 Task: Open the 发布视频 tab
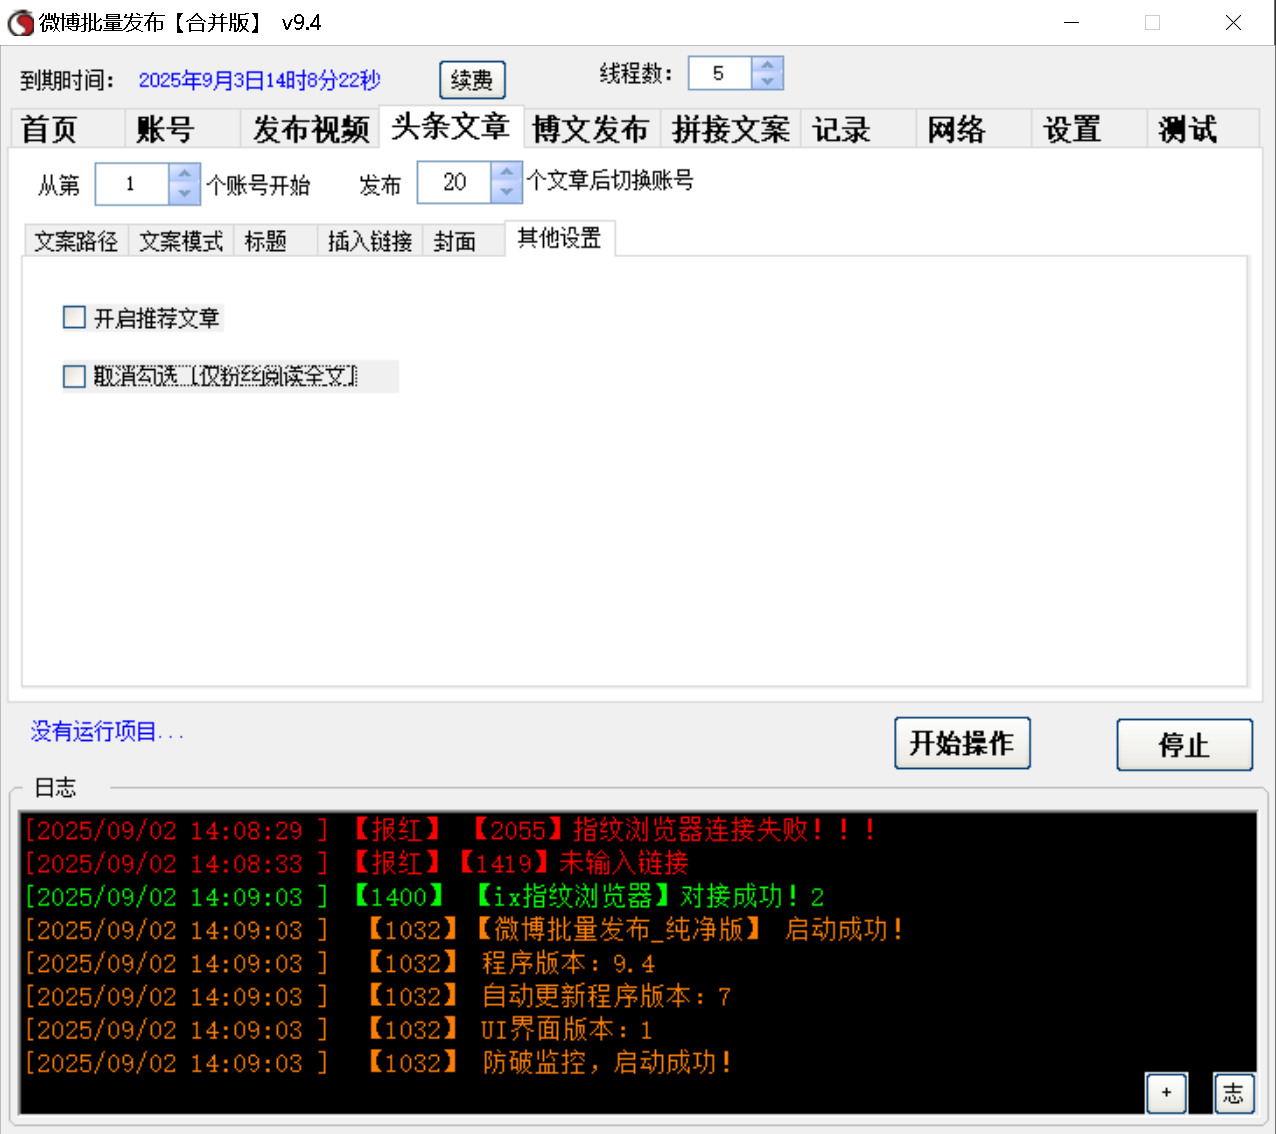pyautogui.click(x=310, y=128)
